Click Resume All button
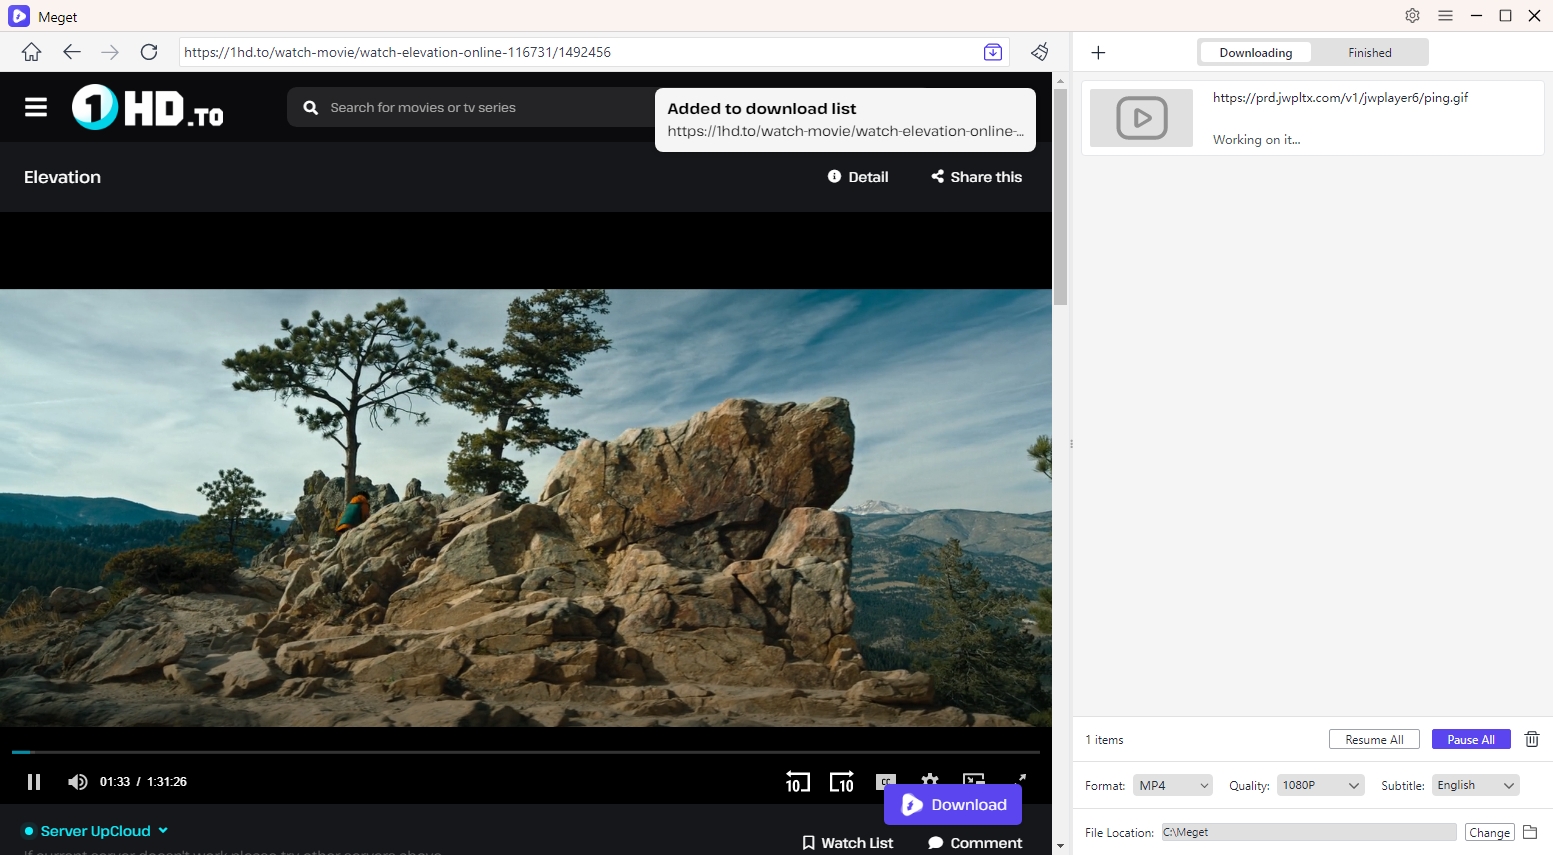This screenshot has width=1553, height=855. [1374, 739]
